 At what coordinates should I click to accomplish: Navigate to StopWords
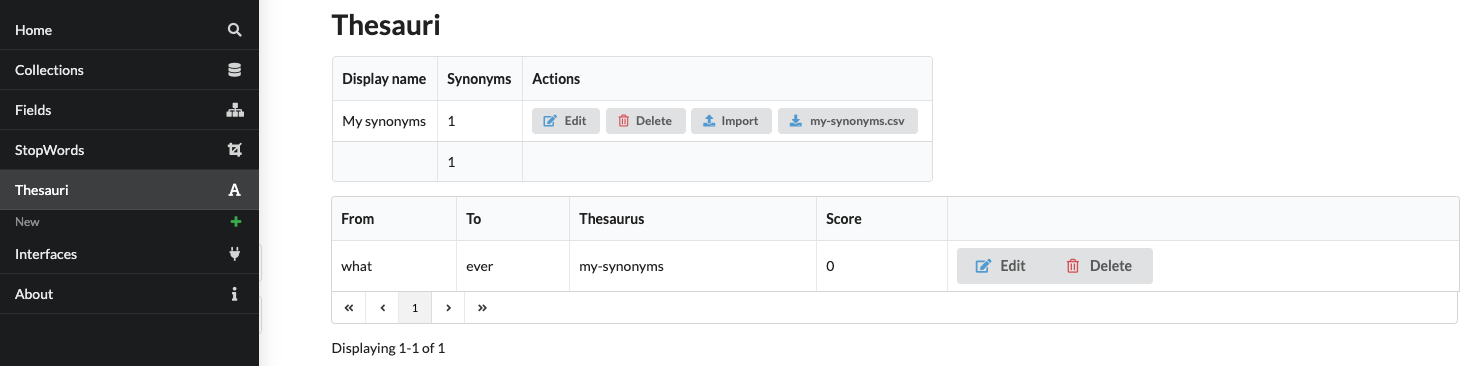(x=129, y=150)
